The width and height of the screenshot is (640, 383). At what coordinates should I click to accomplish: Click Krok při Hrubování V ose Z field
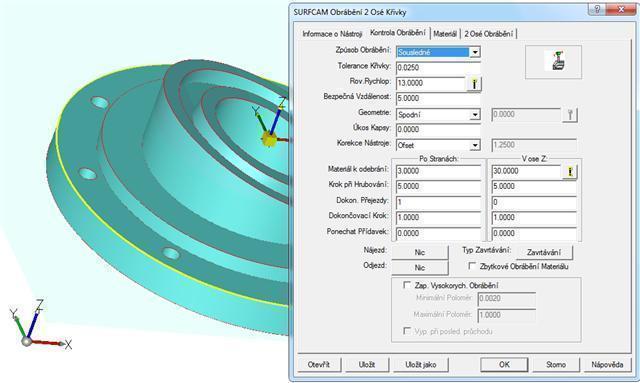(x=534, y=187)
